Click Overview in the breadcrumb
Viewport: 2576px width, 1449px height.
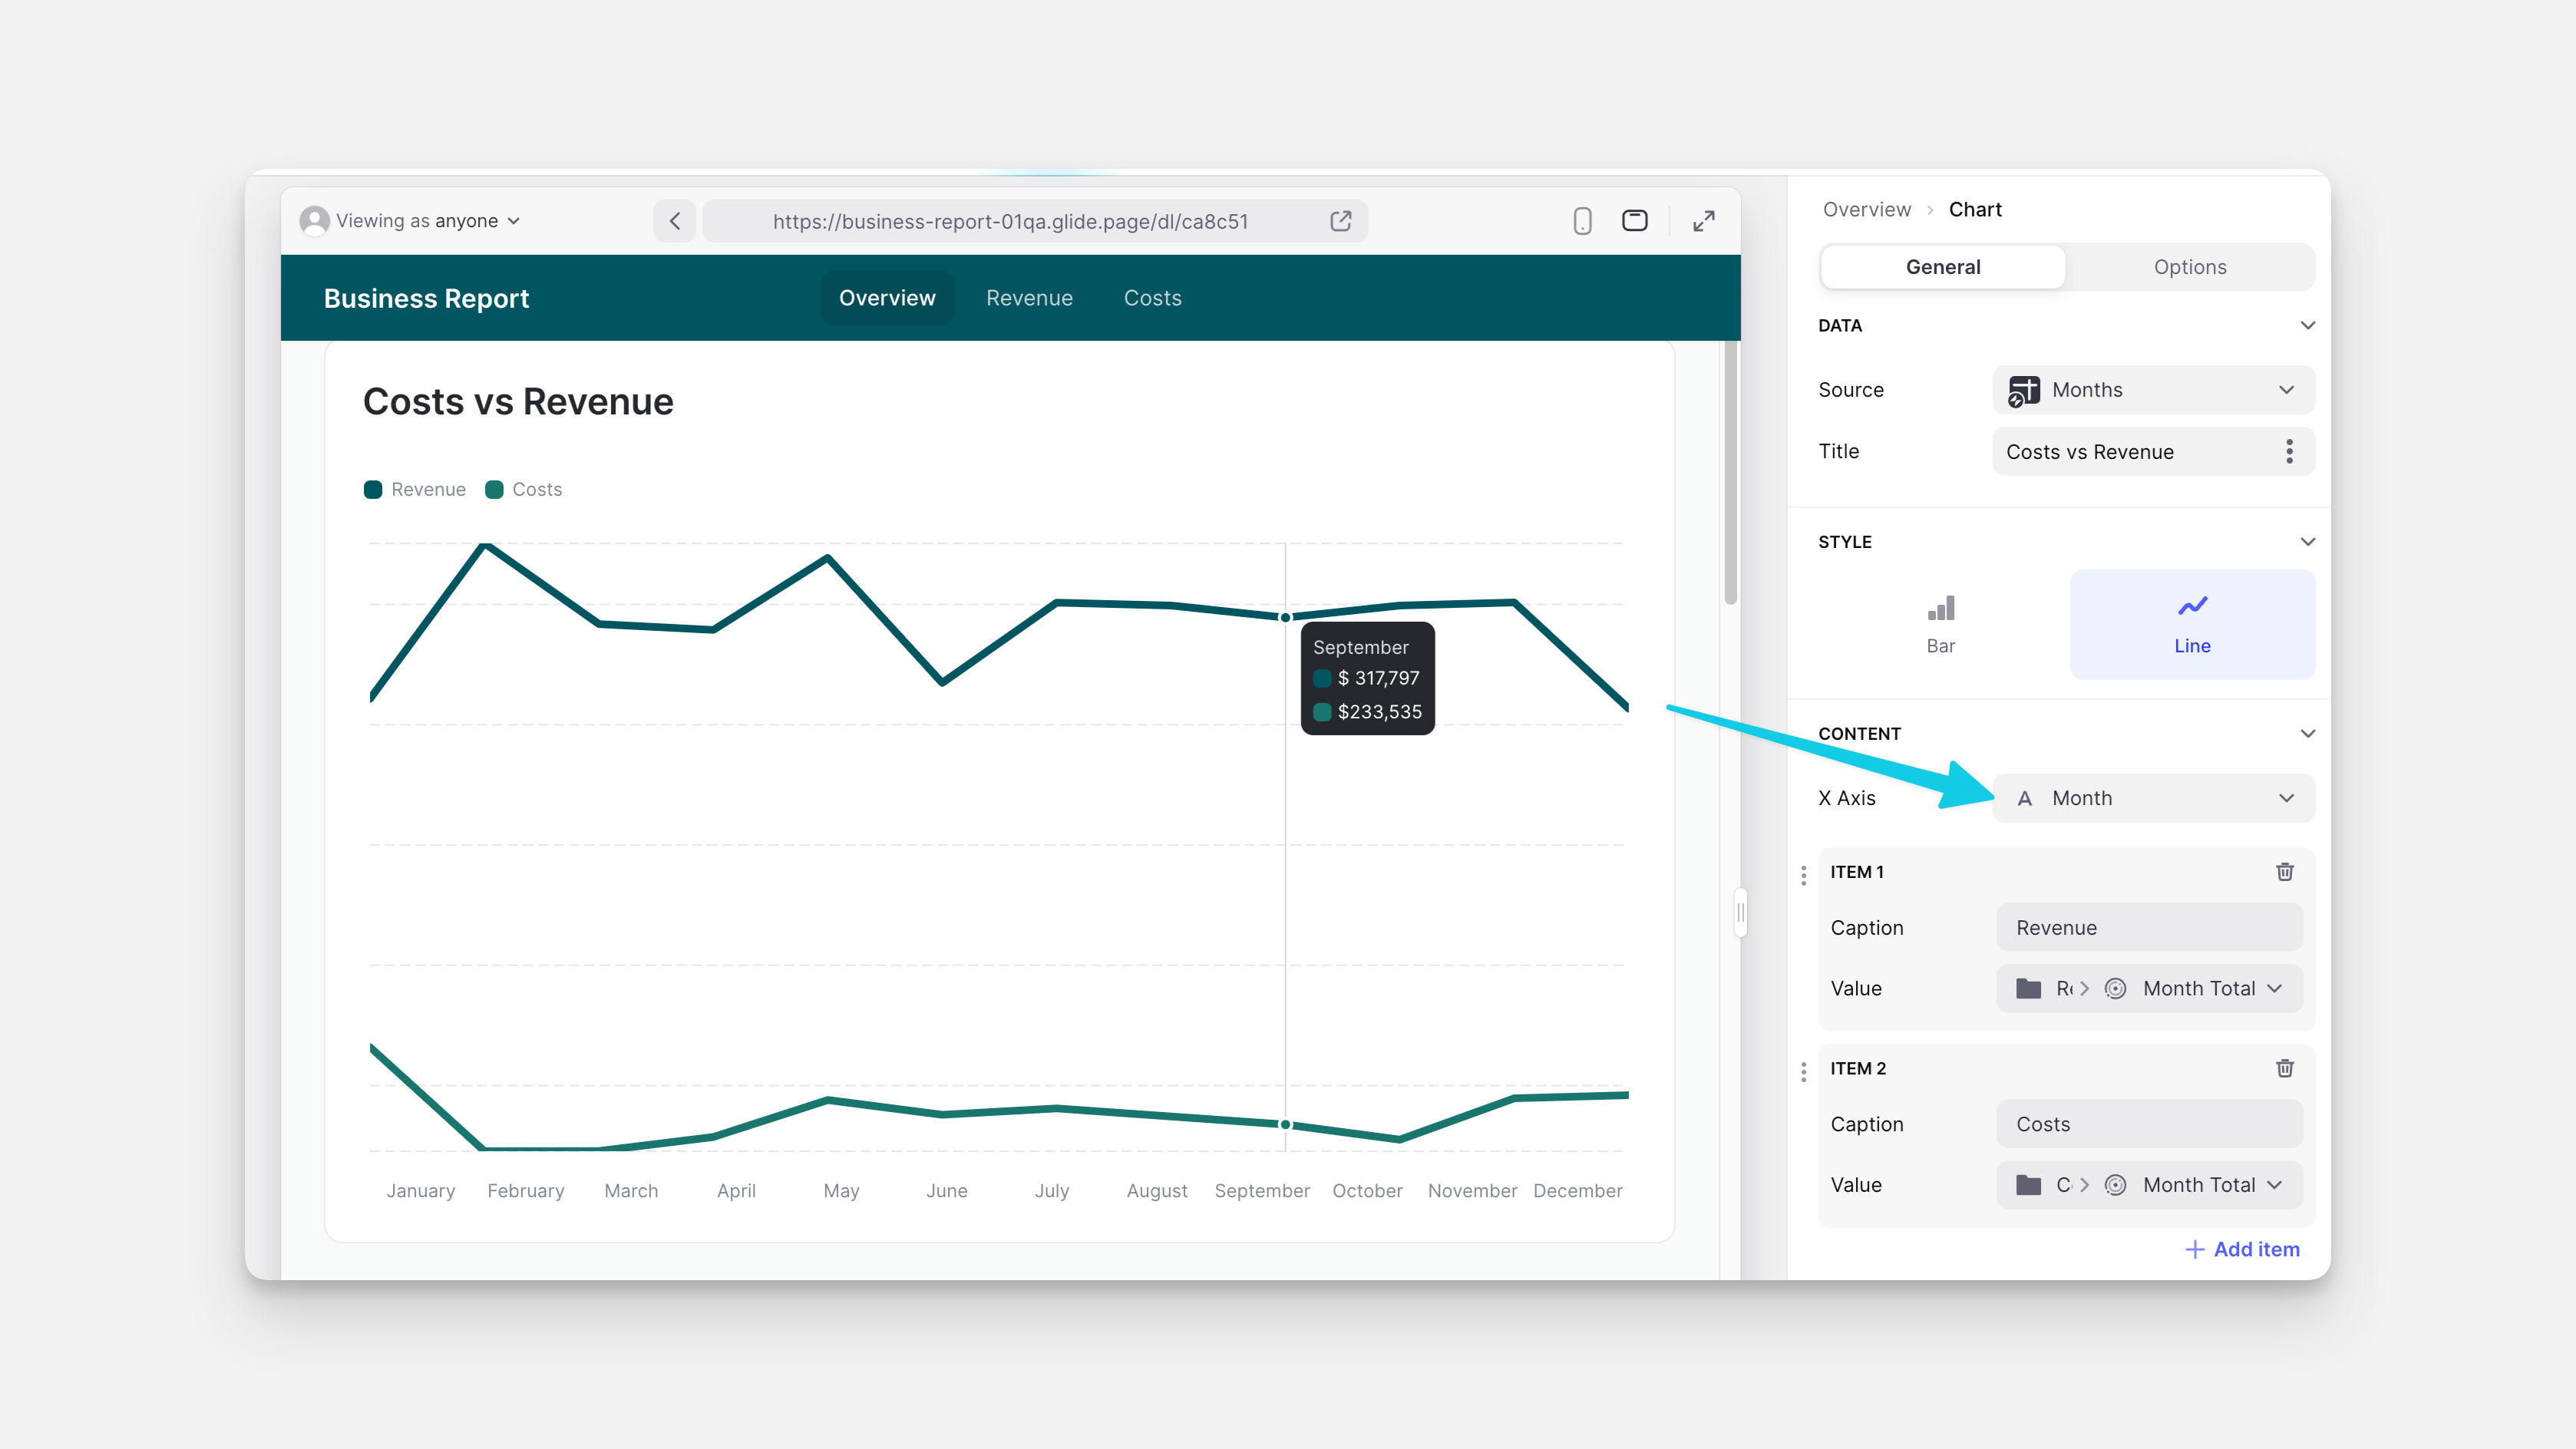1866,210
